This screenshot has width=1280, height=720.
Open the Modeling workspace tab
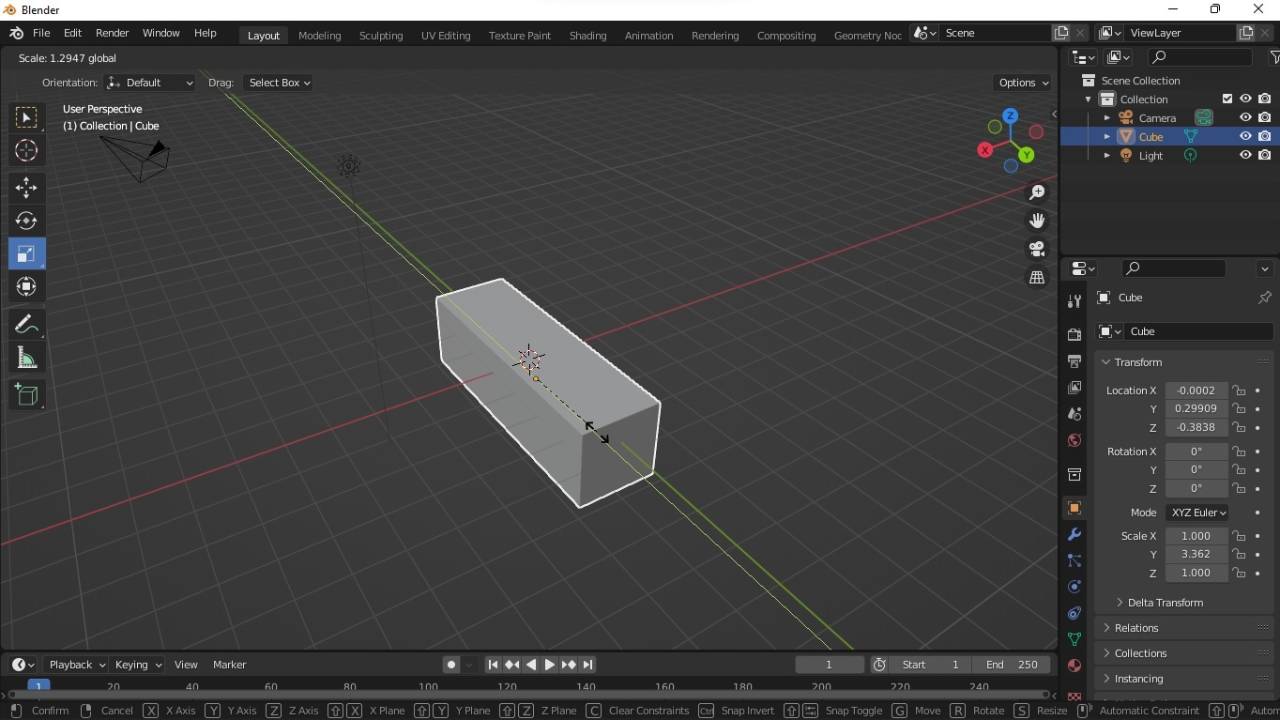[x=319, y=35]
